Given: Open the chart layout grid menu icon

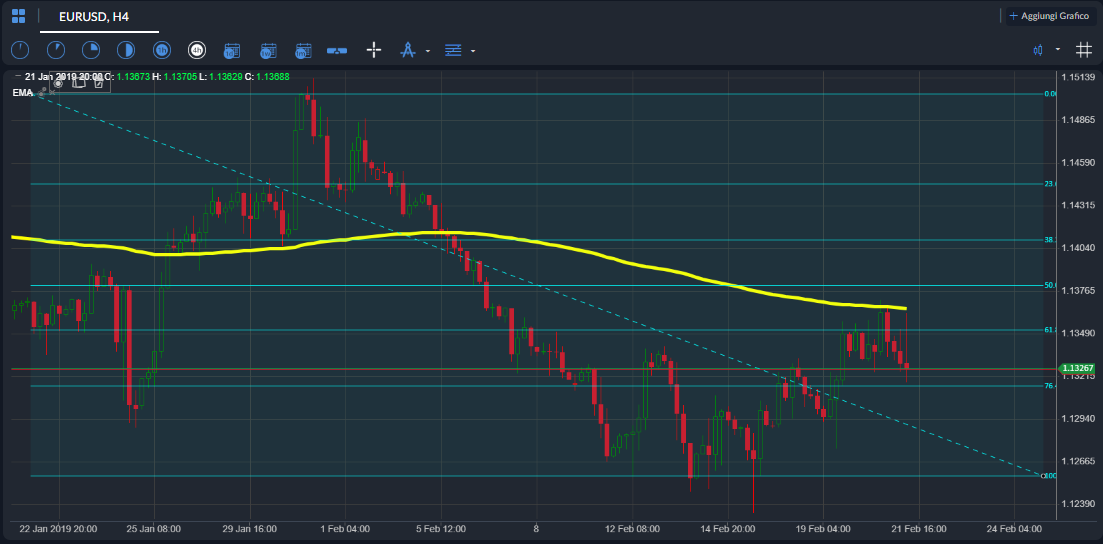Looking at the screenshot, I should point(18,15).
